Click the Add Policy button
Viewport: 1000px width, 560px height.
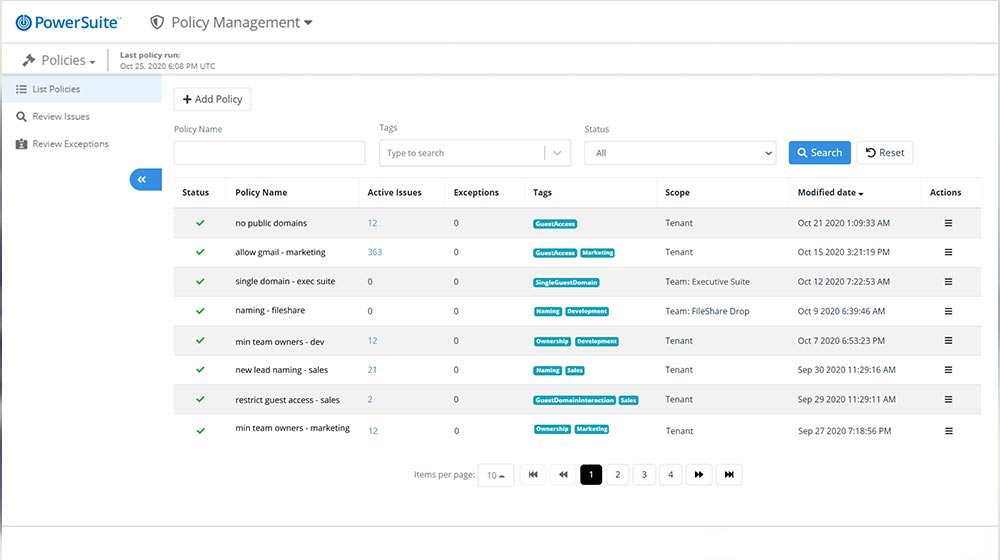coord(212,99)
